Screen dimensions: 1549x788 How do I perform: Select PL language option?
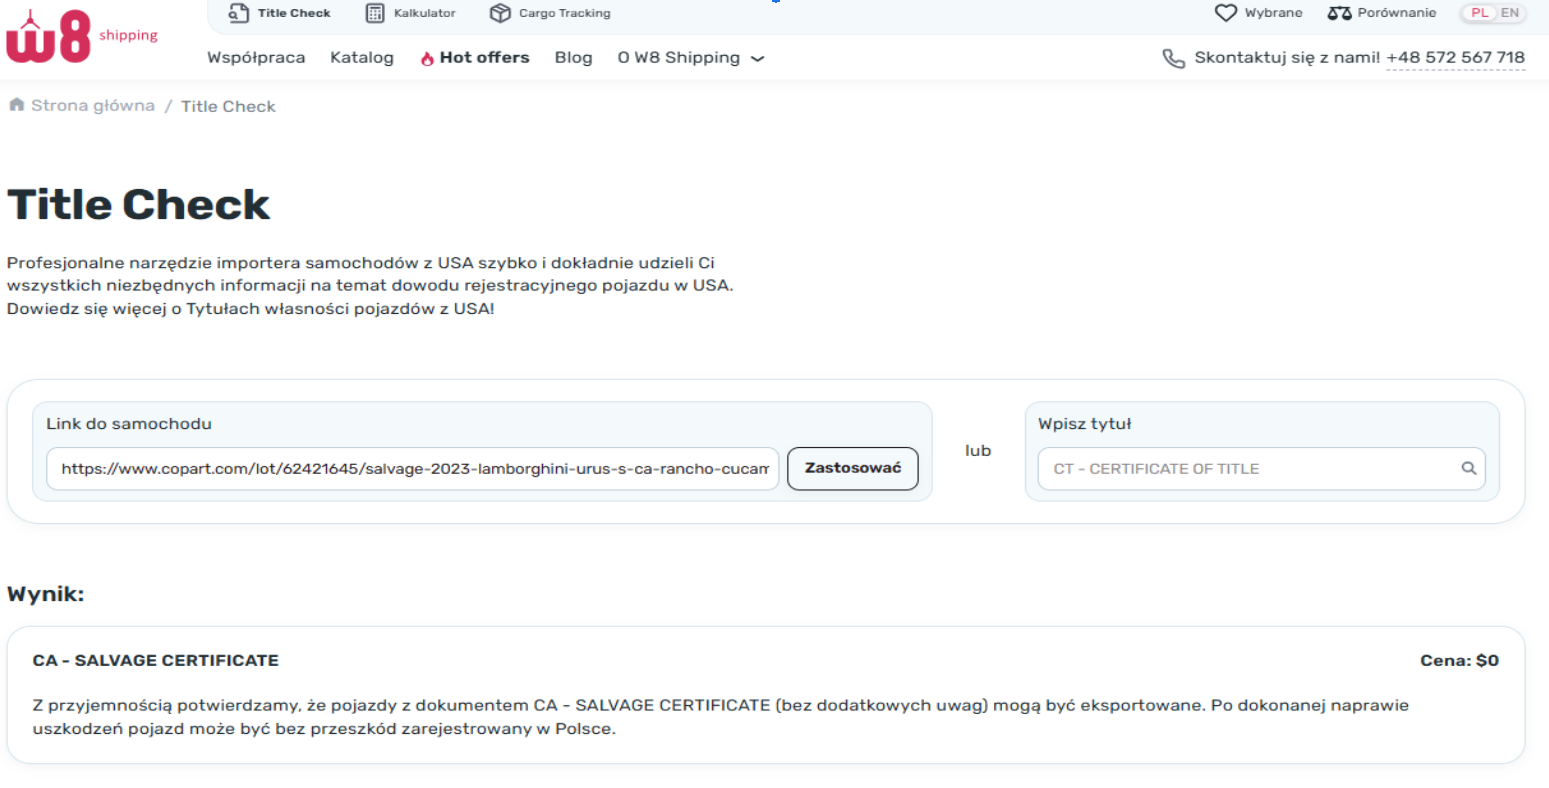1479,13
